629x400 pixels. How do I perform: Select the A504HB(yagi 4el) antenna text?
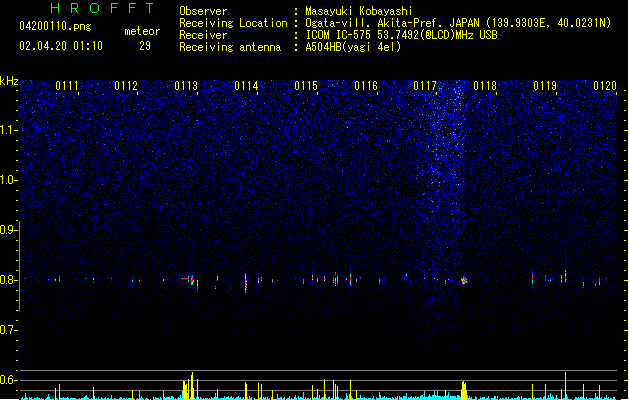353,47
